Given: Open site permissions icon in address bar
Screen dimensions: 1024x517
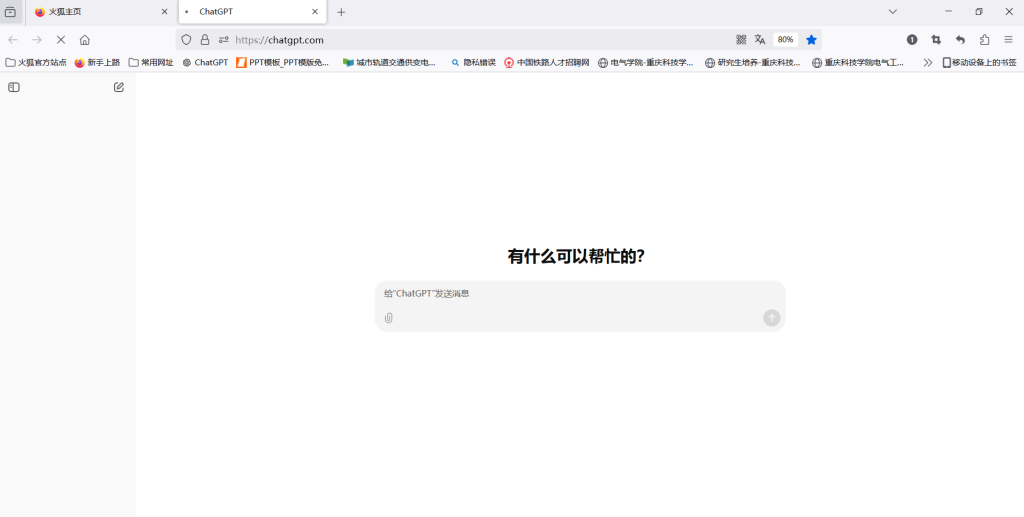Looking at the screenshot, I should (223, 40).
